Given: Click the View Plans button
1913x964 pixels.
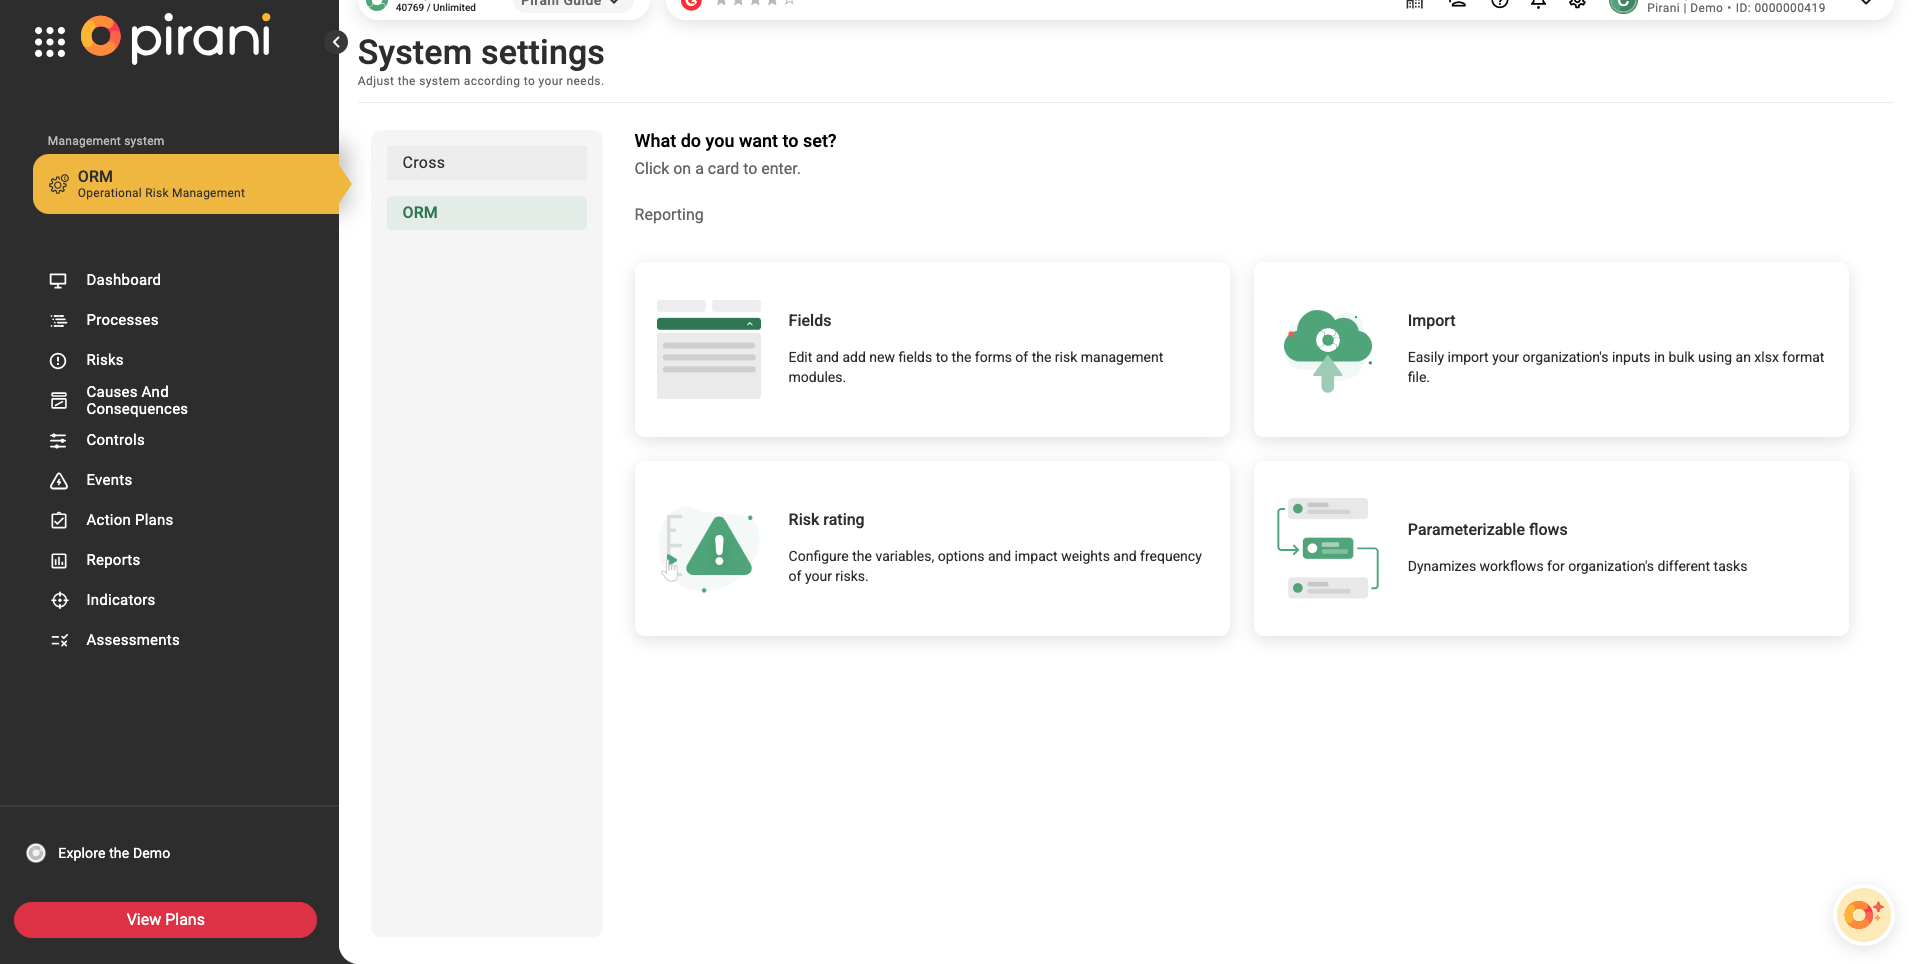Looking at the screenshot, I should [x=165, y=920].
